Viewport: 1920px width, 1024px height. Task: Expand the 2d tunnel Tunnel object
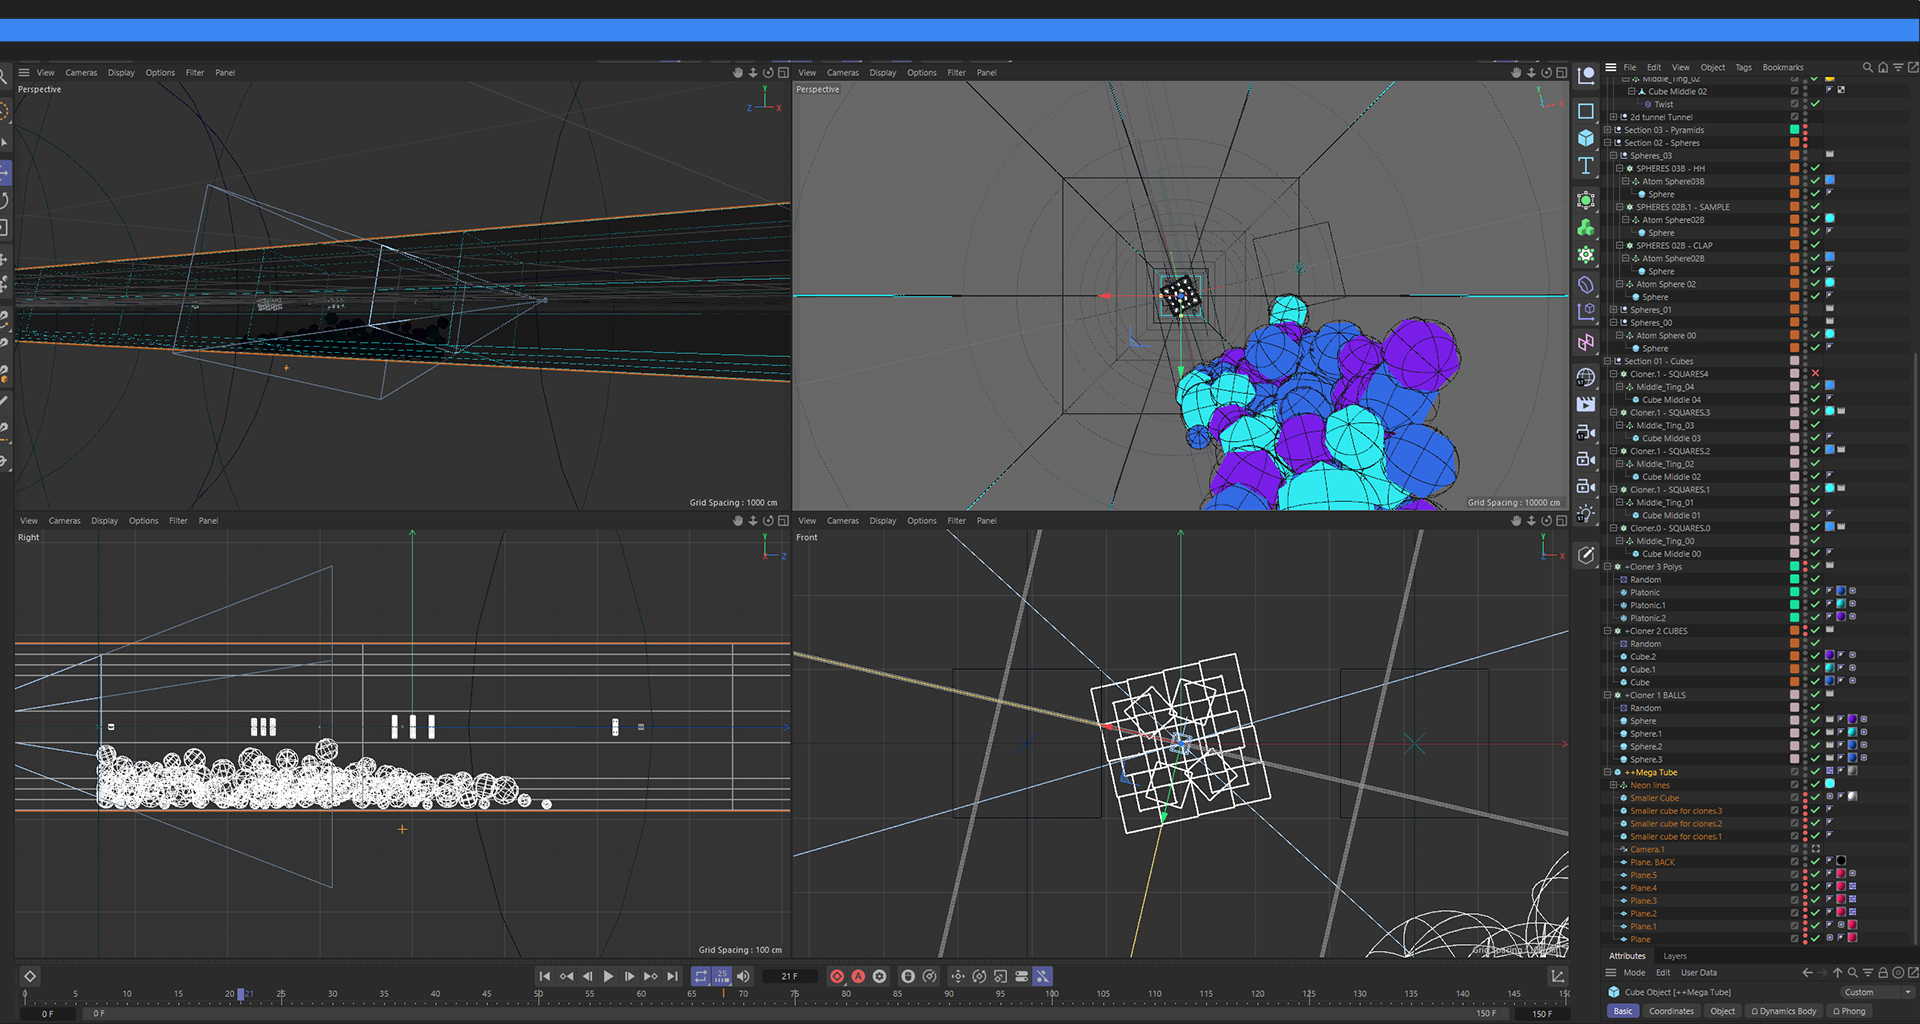point(1613,117)
